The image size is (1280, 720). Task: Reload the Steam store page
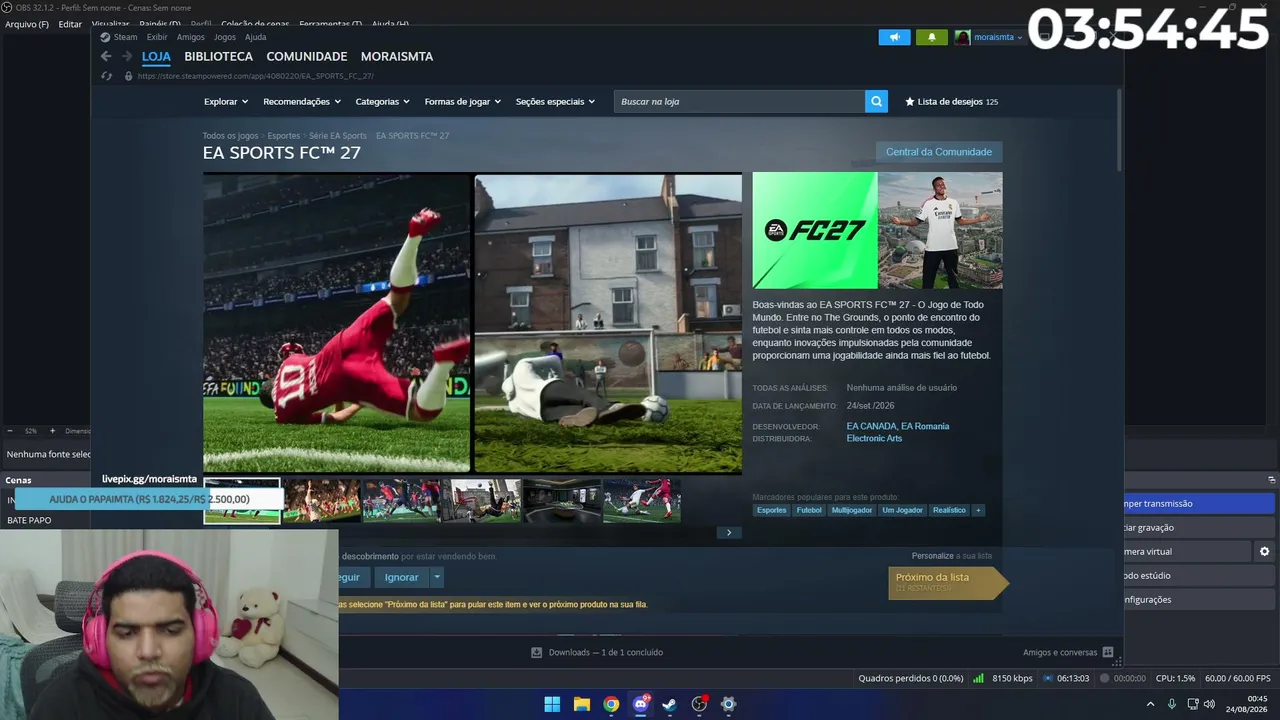[106, 76]
